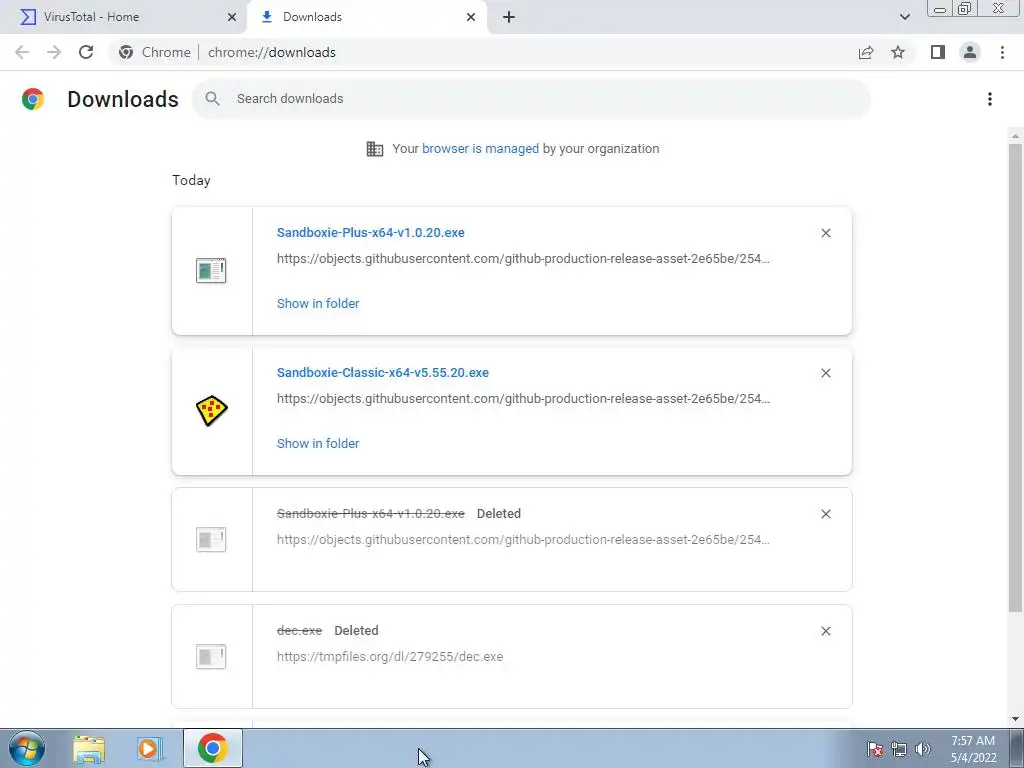Click the greyed dec.exe file icon

point(211,656)
